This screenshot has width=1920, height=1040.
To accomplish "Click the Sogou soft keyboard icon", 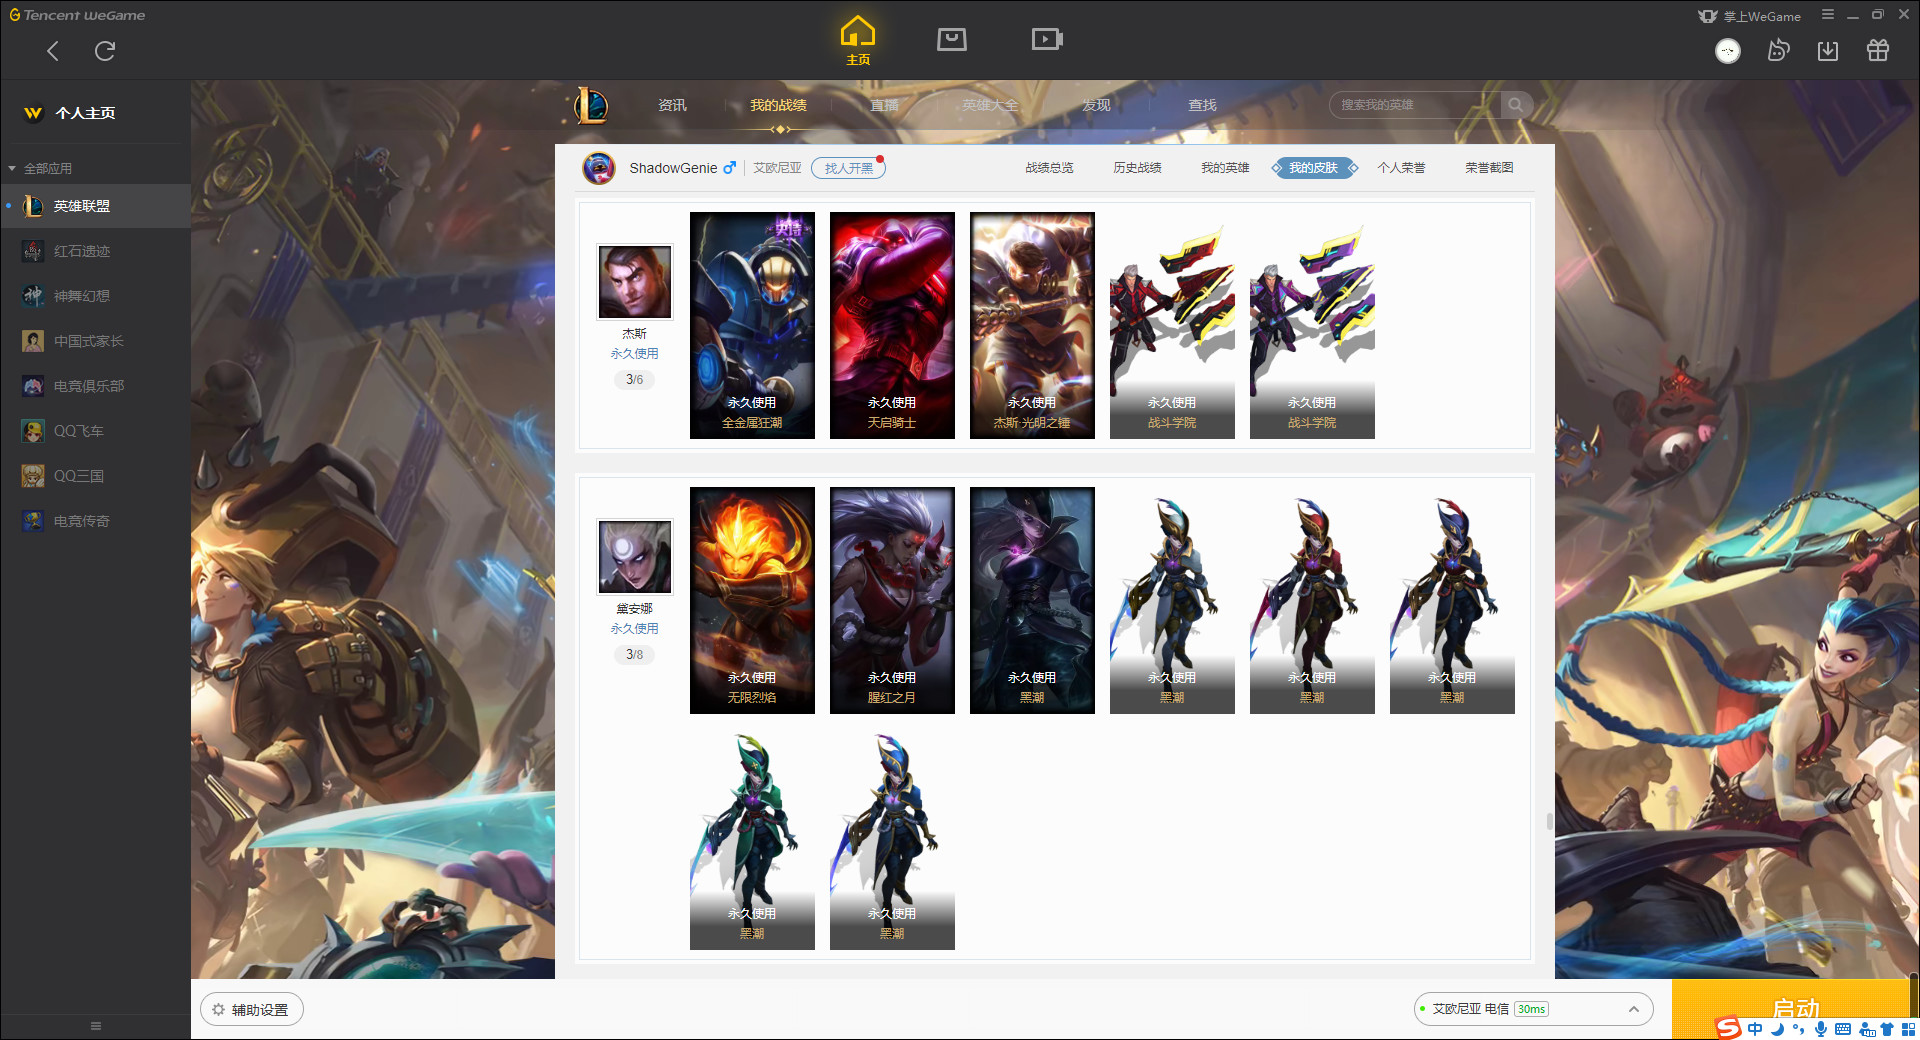I will coord(1843,1029).
